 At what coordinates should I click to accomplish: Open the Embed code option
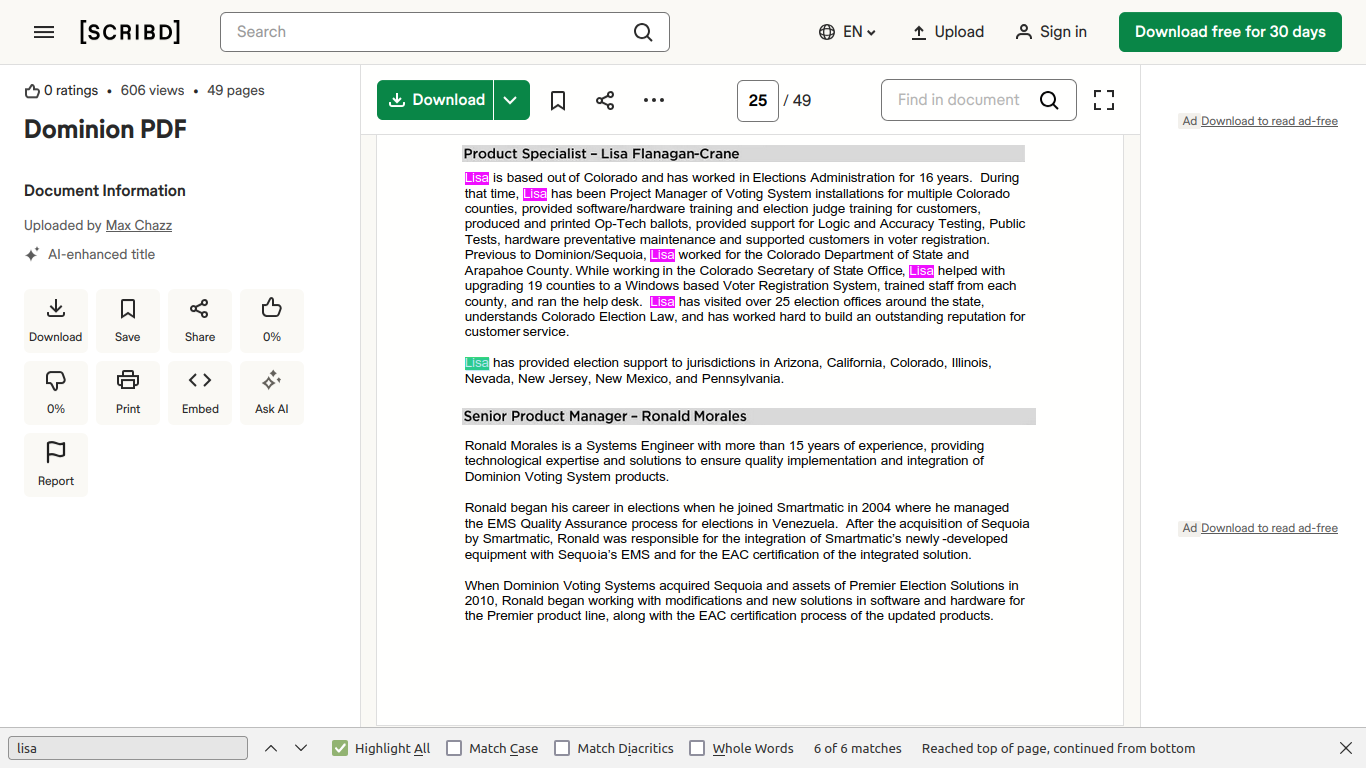pos(200,392)
